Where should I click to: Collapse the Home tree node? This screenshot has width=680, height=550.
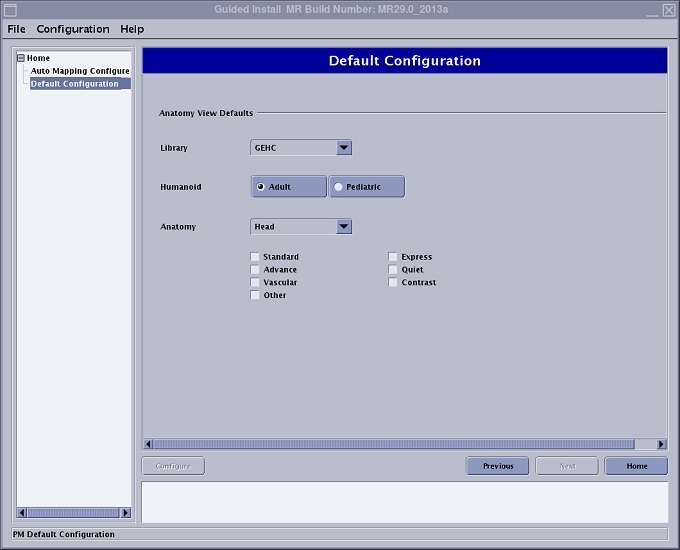[x=20, y=58]
